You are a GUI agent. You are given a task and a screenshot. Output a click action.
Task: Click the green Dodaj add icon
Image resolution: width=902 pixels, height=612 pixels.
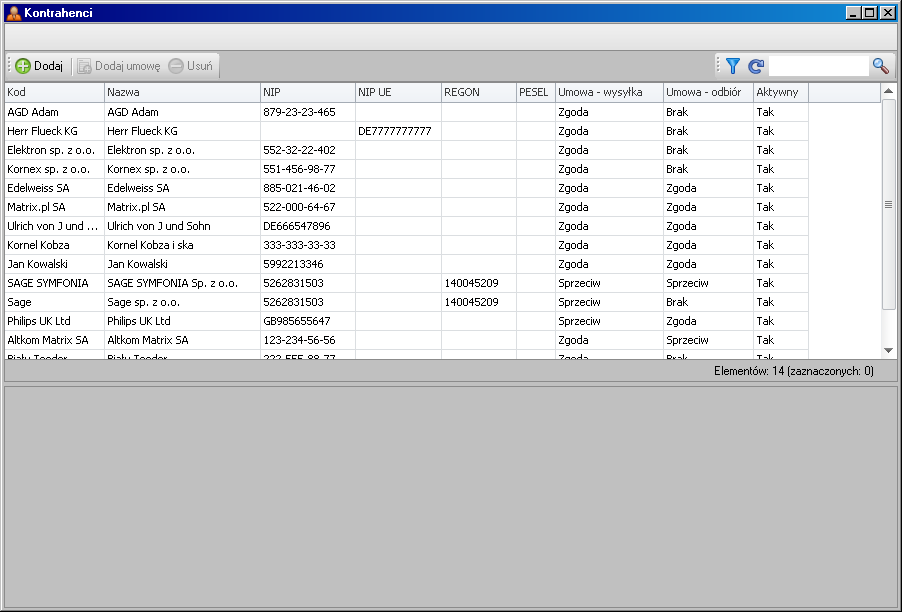[x=23, y=66]
